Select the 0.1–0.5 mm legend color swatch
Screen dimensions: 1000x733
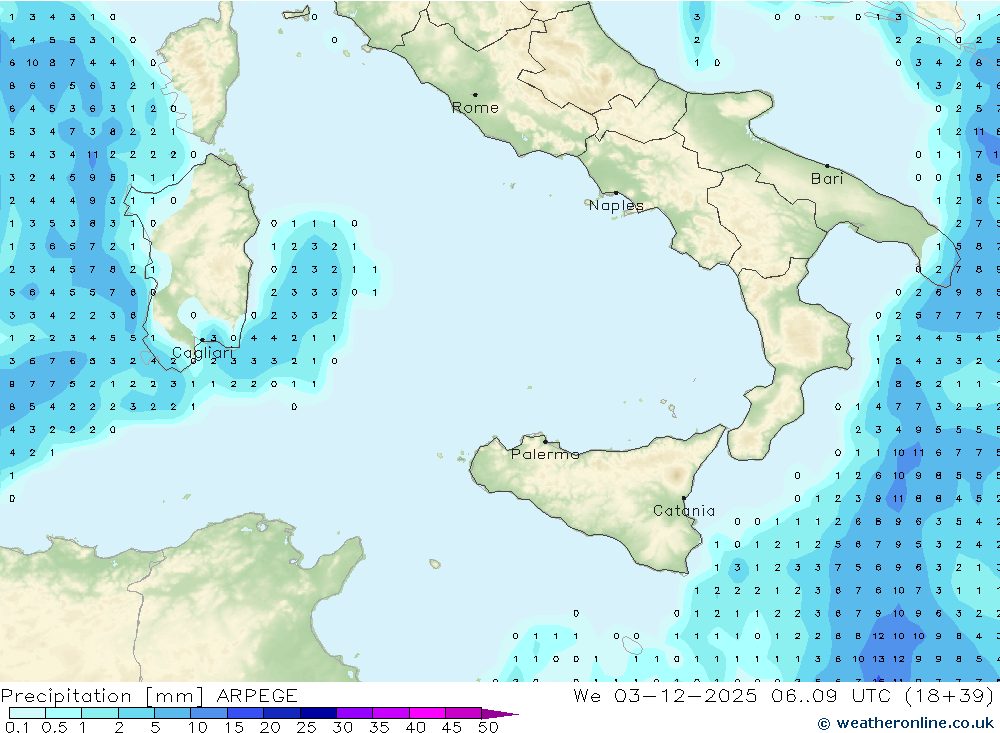tap(27, 713)
